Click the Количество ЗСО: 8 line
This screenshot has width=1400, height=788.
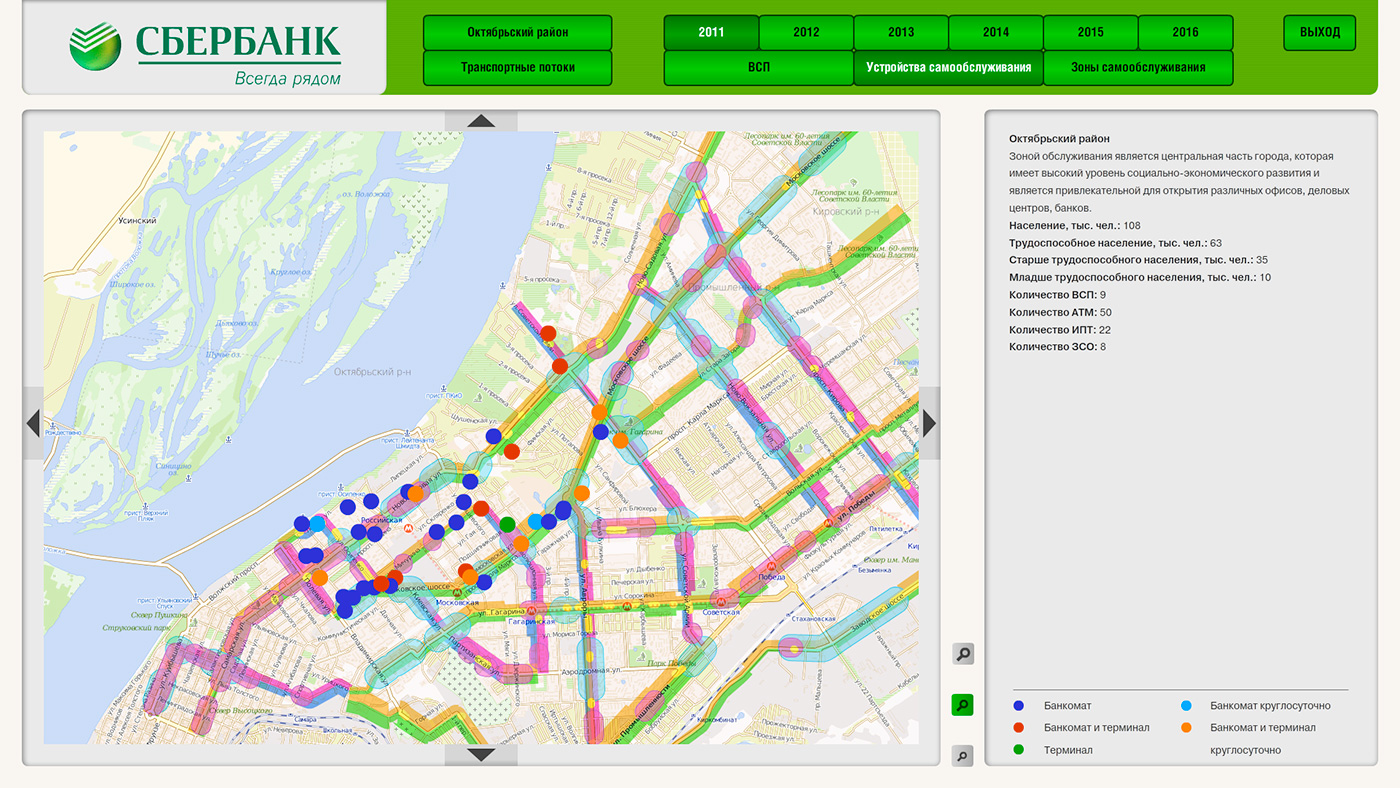click(x=1058, y=347)
